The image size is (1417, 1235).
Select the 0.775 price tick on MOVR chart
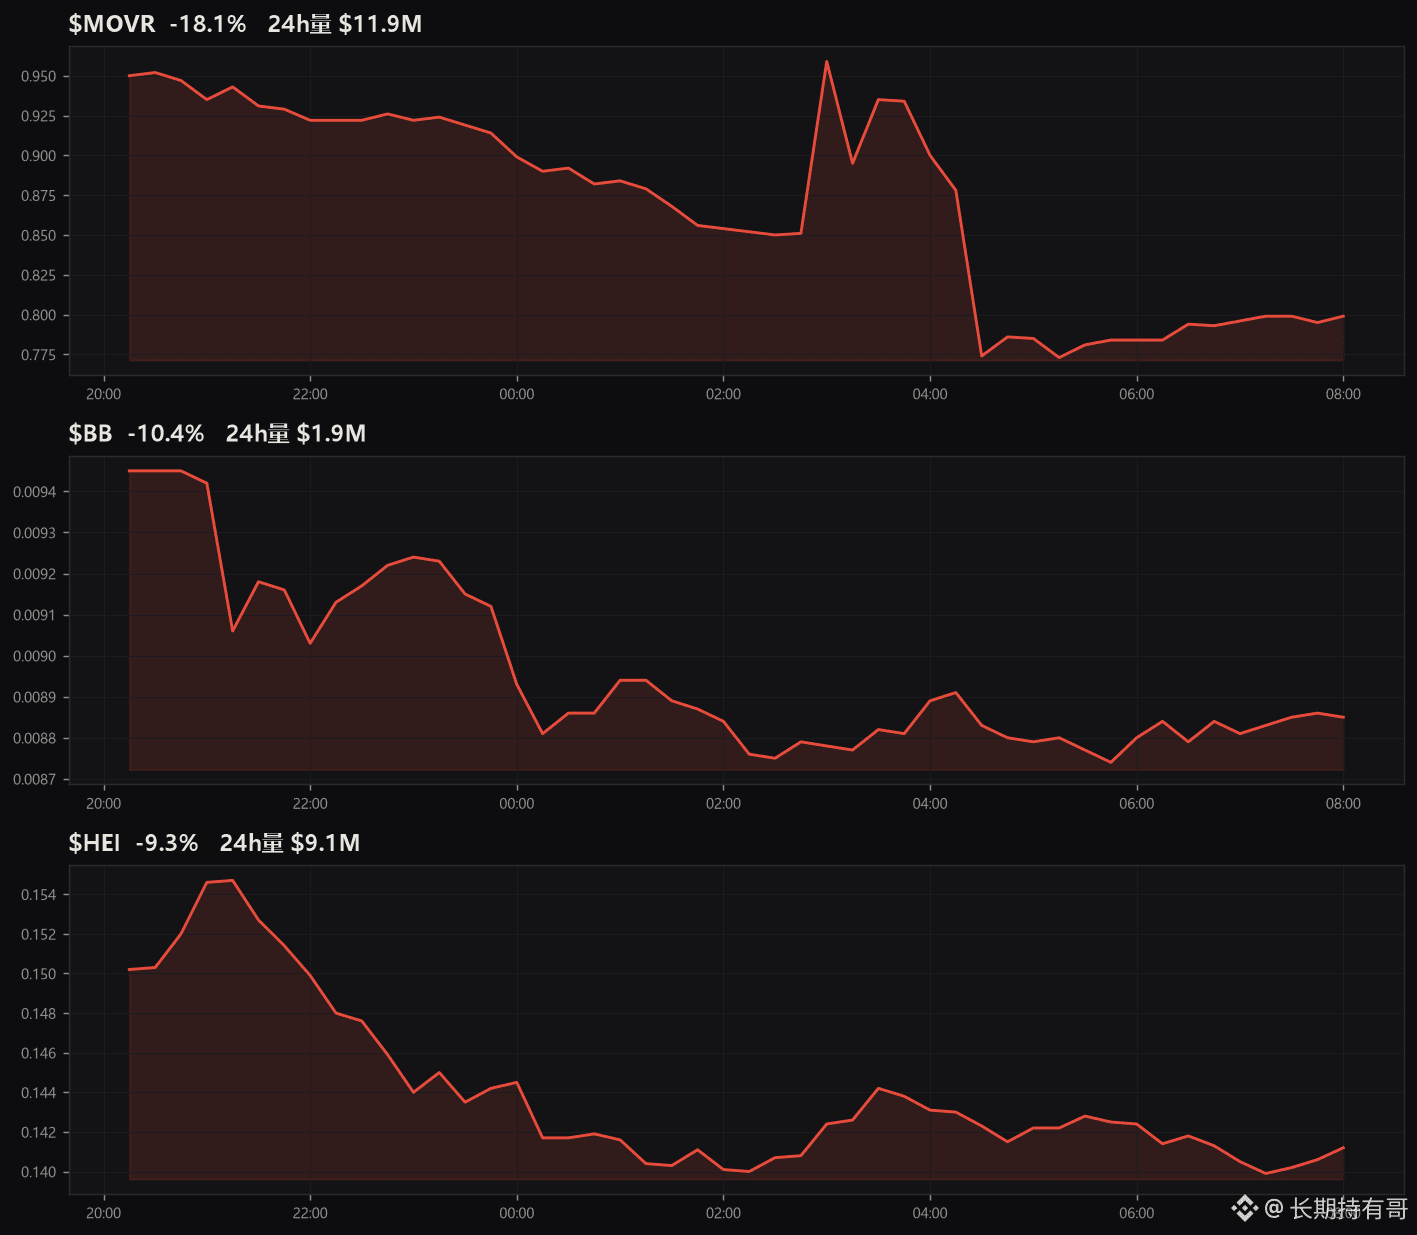[x=39, y=355]
